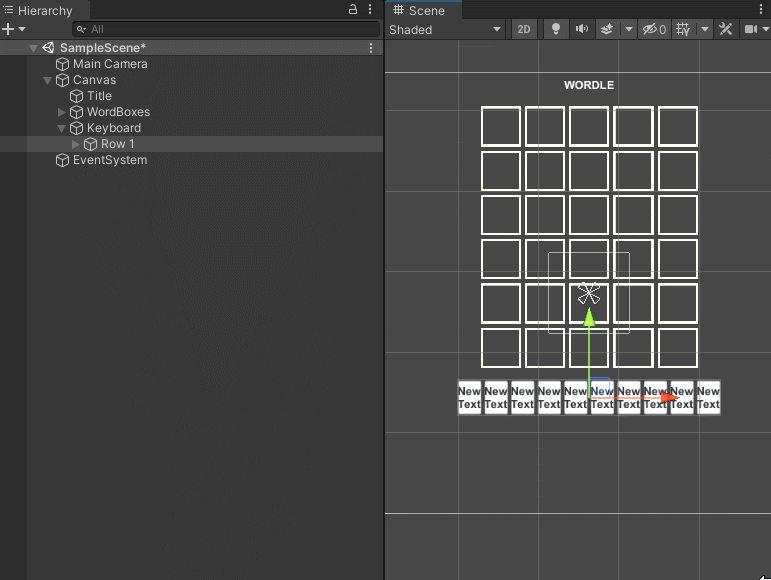This screenshot has width=771, height=580.
Task: Select the Title object in Hierarchy
Action: [x=99, y=96]
